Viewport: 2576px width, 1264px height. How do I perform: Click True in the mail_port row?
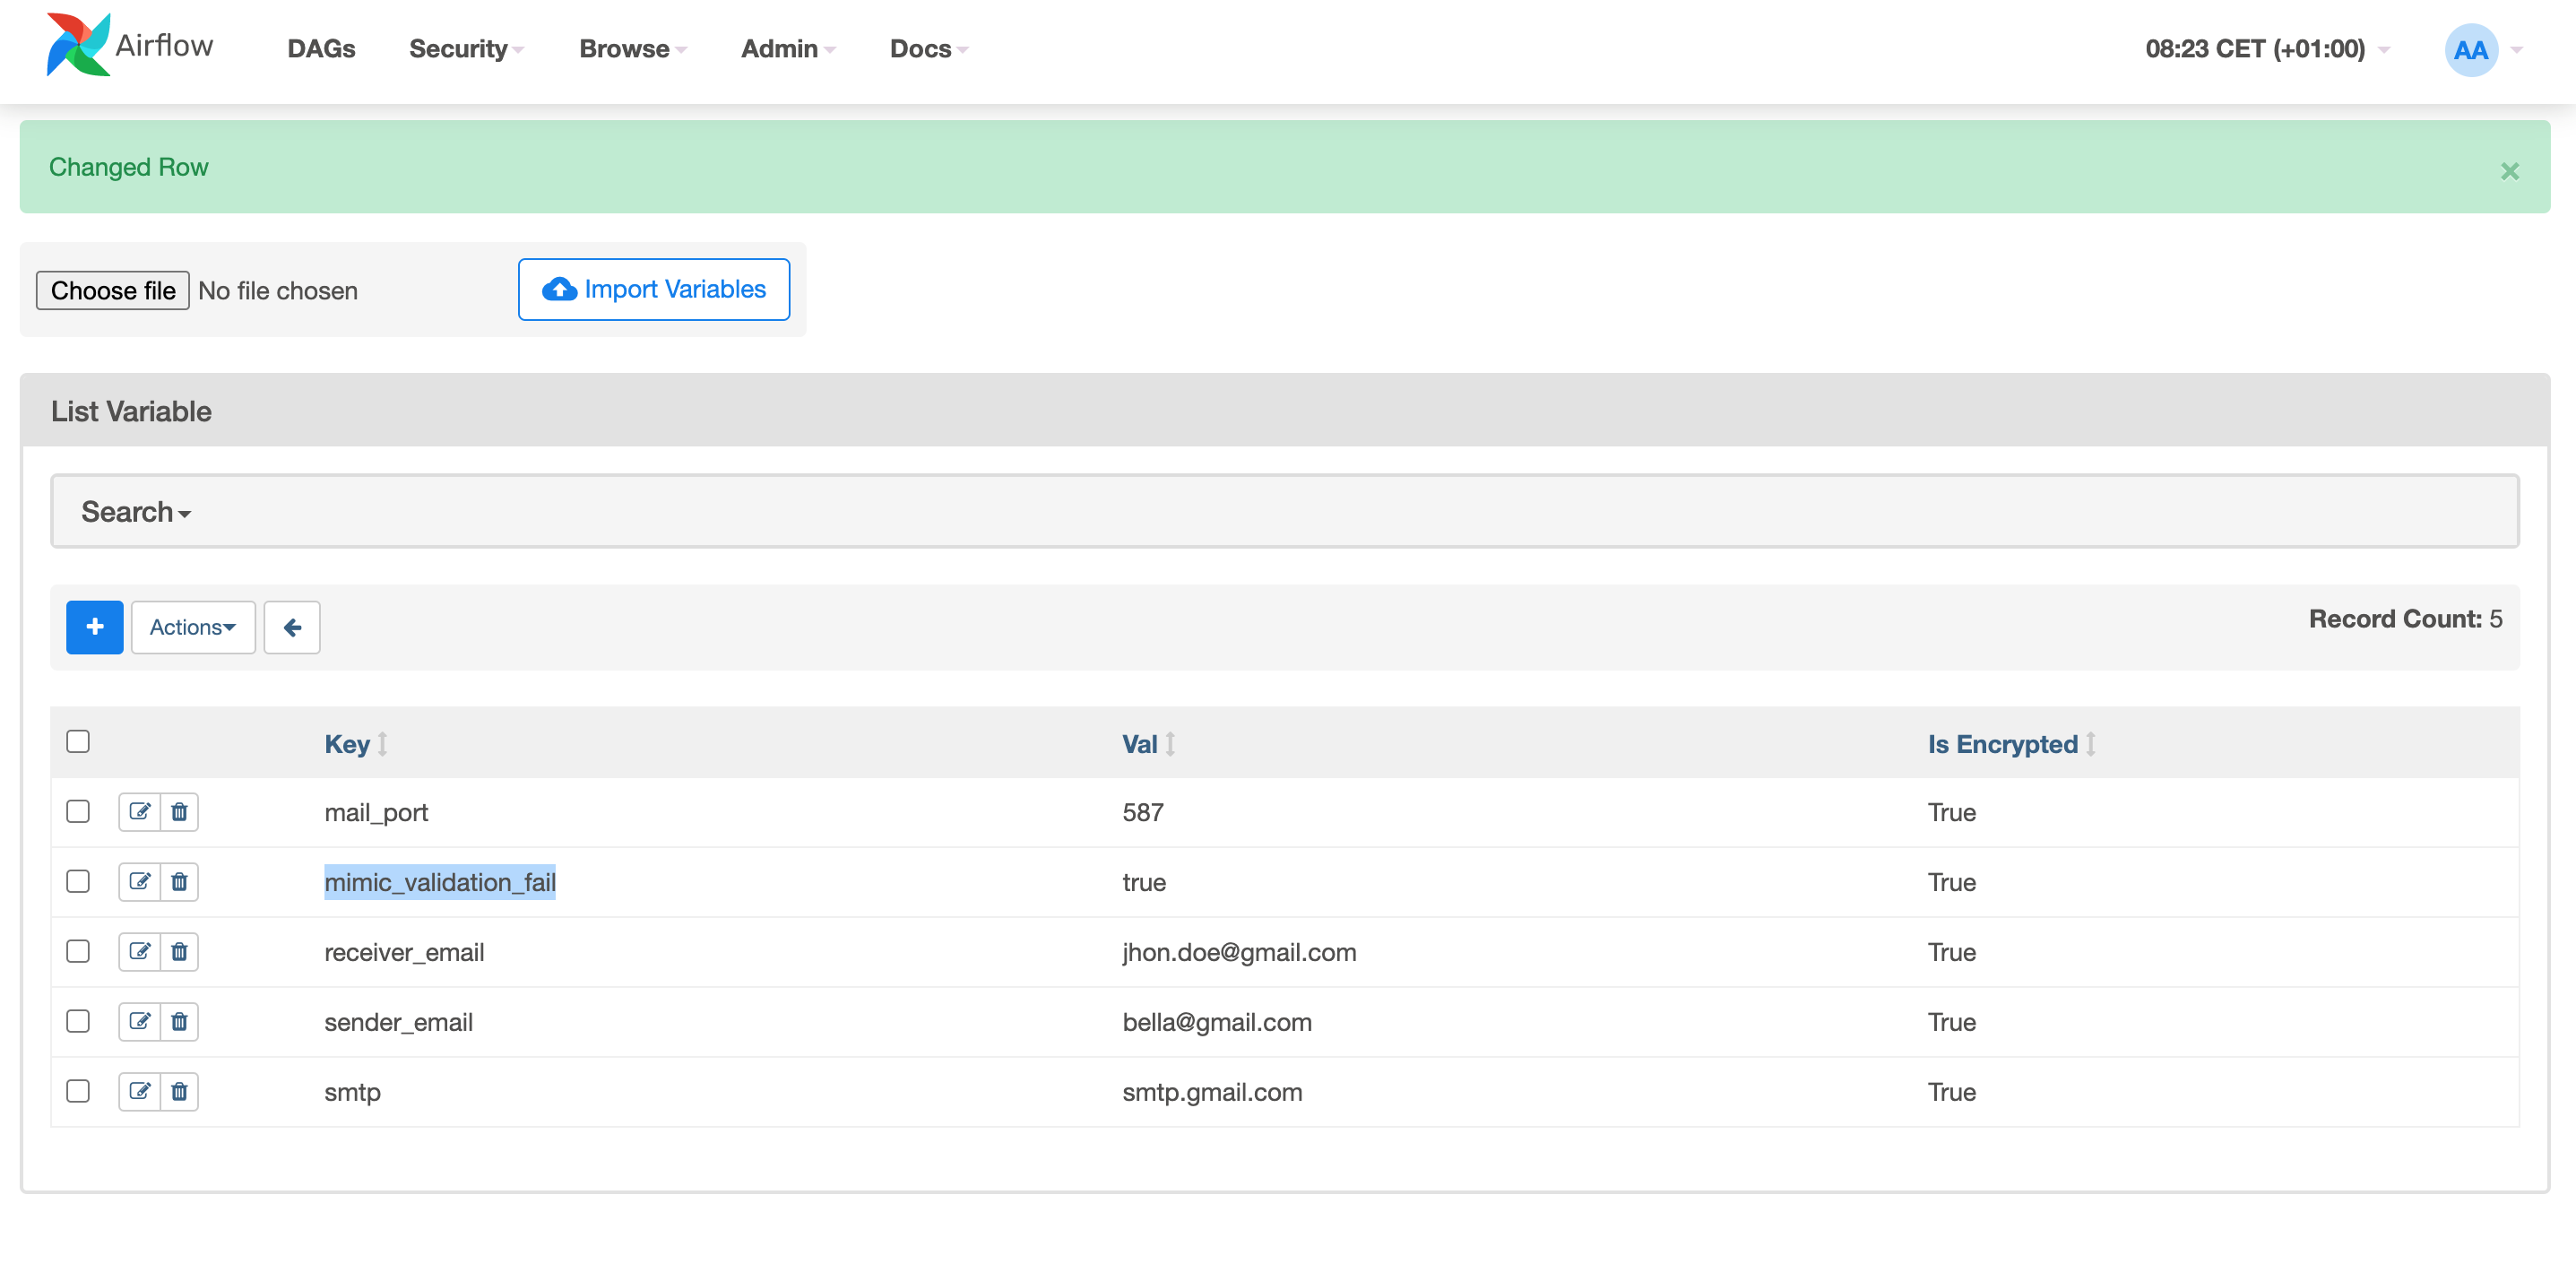pyautogui.click(x=1952, y=812)
